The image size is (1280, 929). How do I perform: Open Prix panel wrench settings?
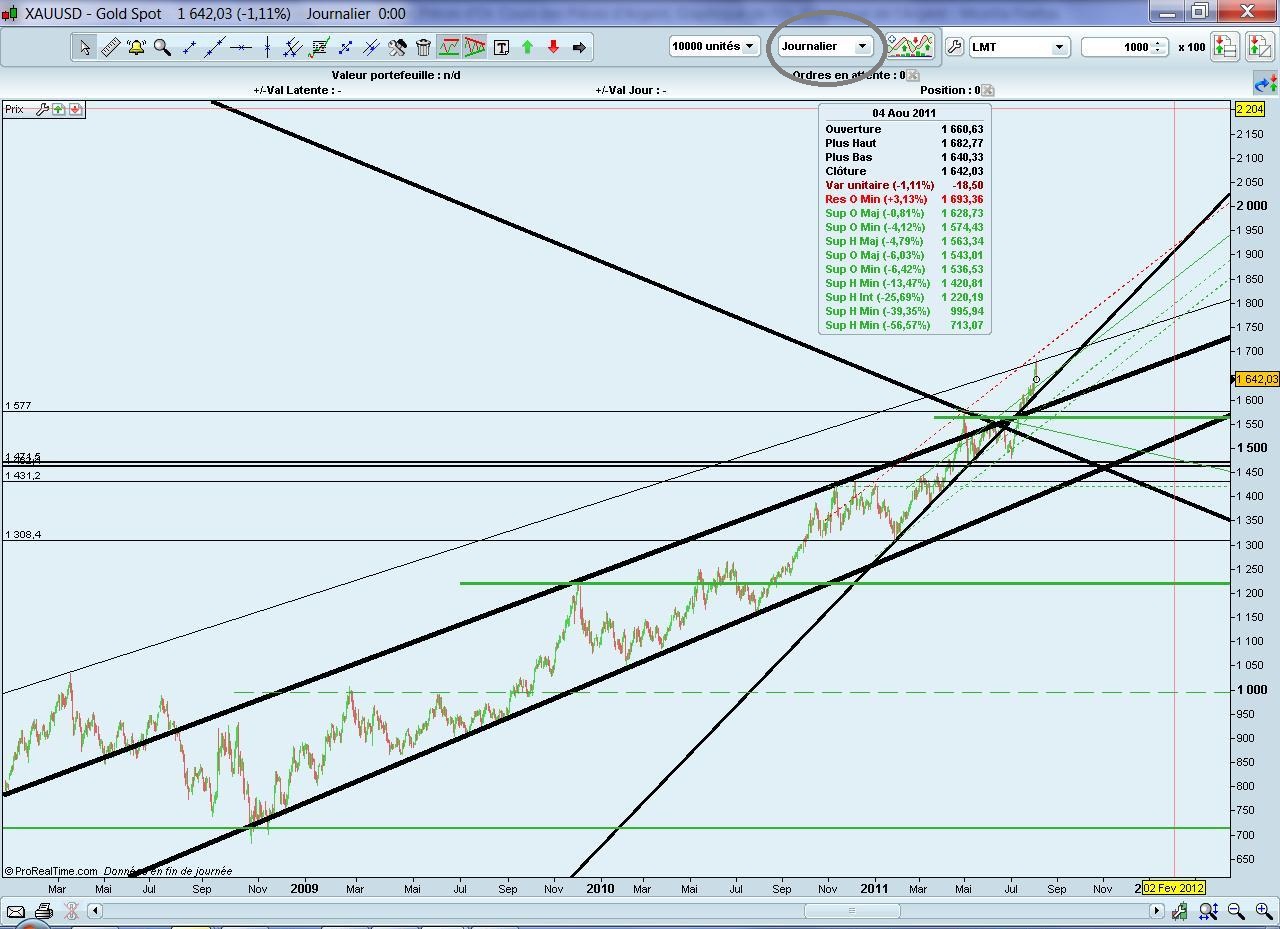(42, 109)
